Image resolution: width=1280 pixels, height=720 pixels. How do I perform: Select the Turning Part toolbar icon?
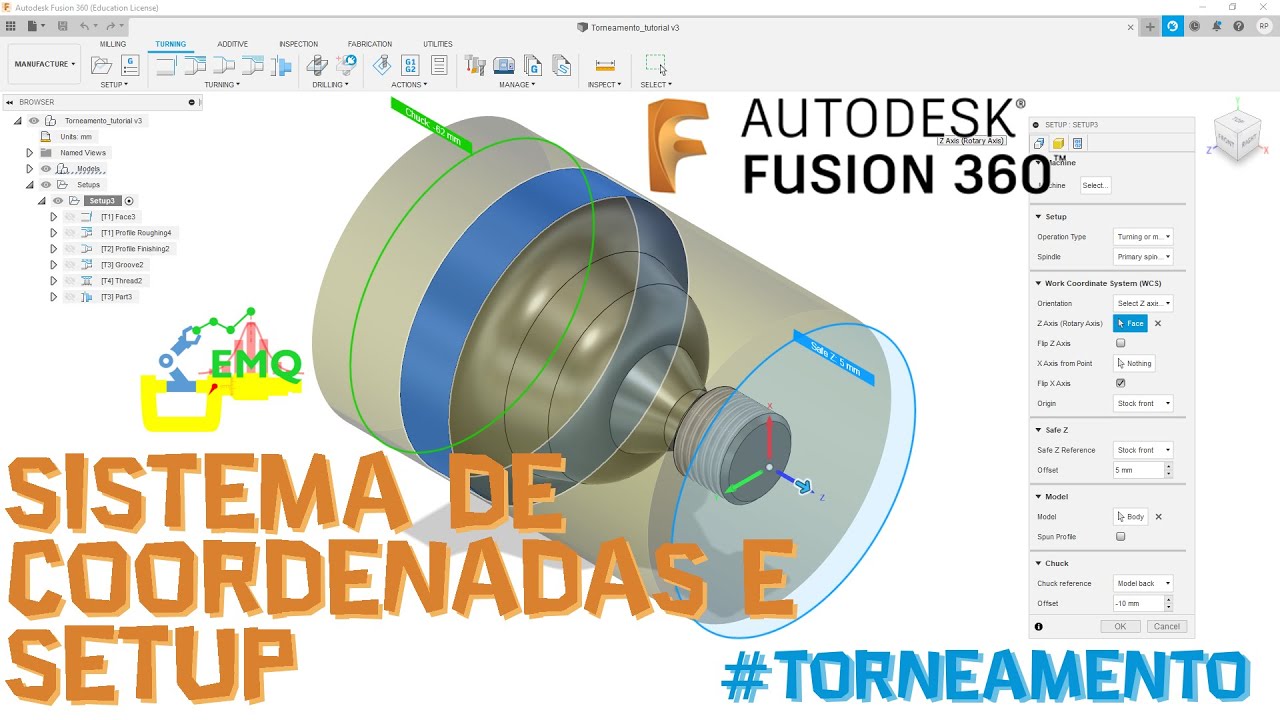click(281, 66)
